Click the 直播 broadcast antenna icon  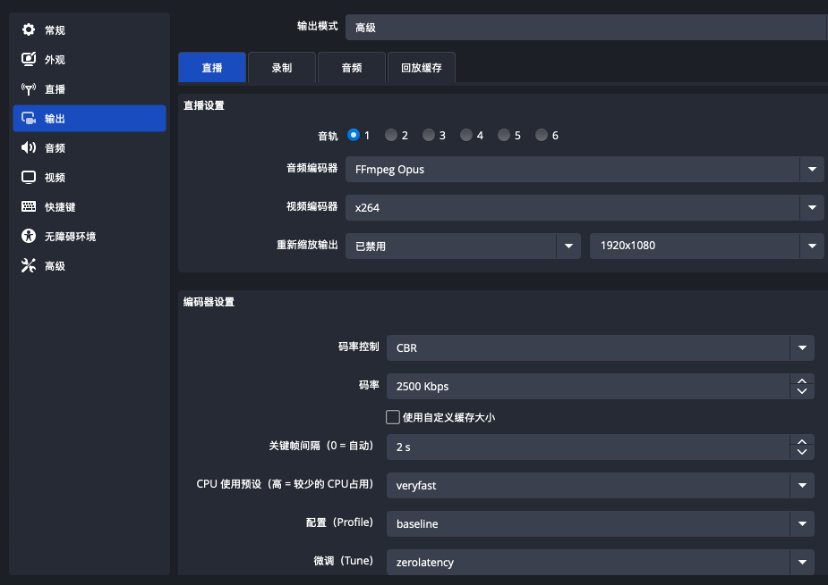[29, 89]
